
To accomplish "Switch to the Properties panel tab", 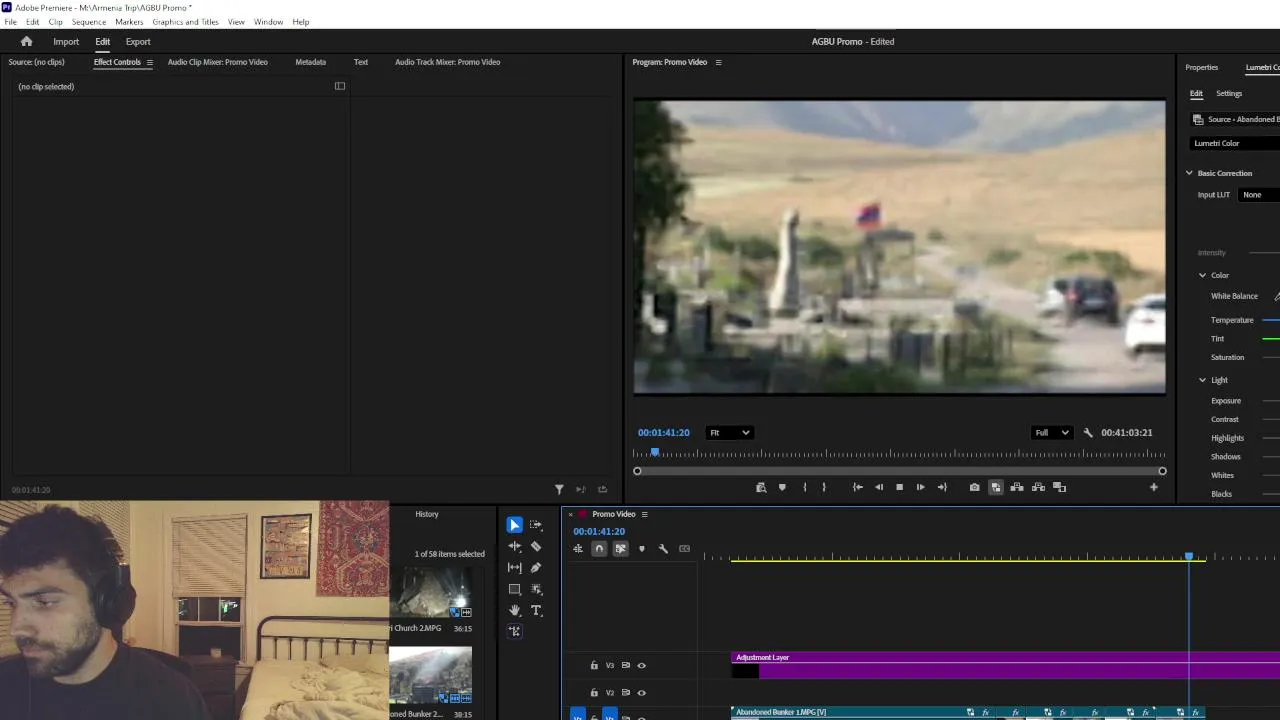I will coord(1201,67).
